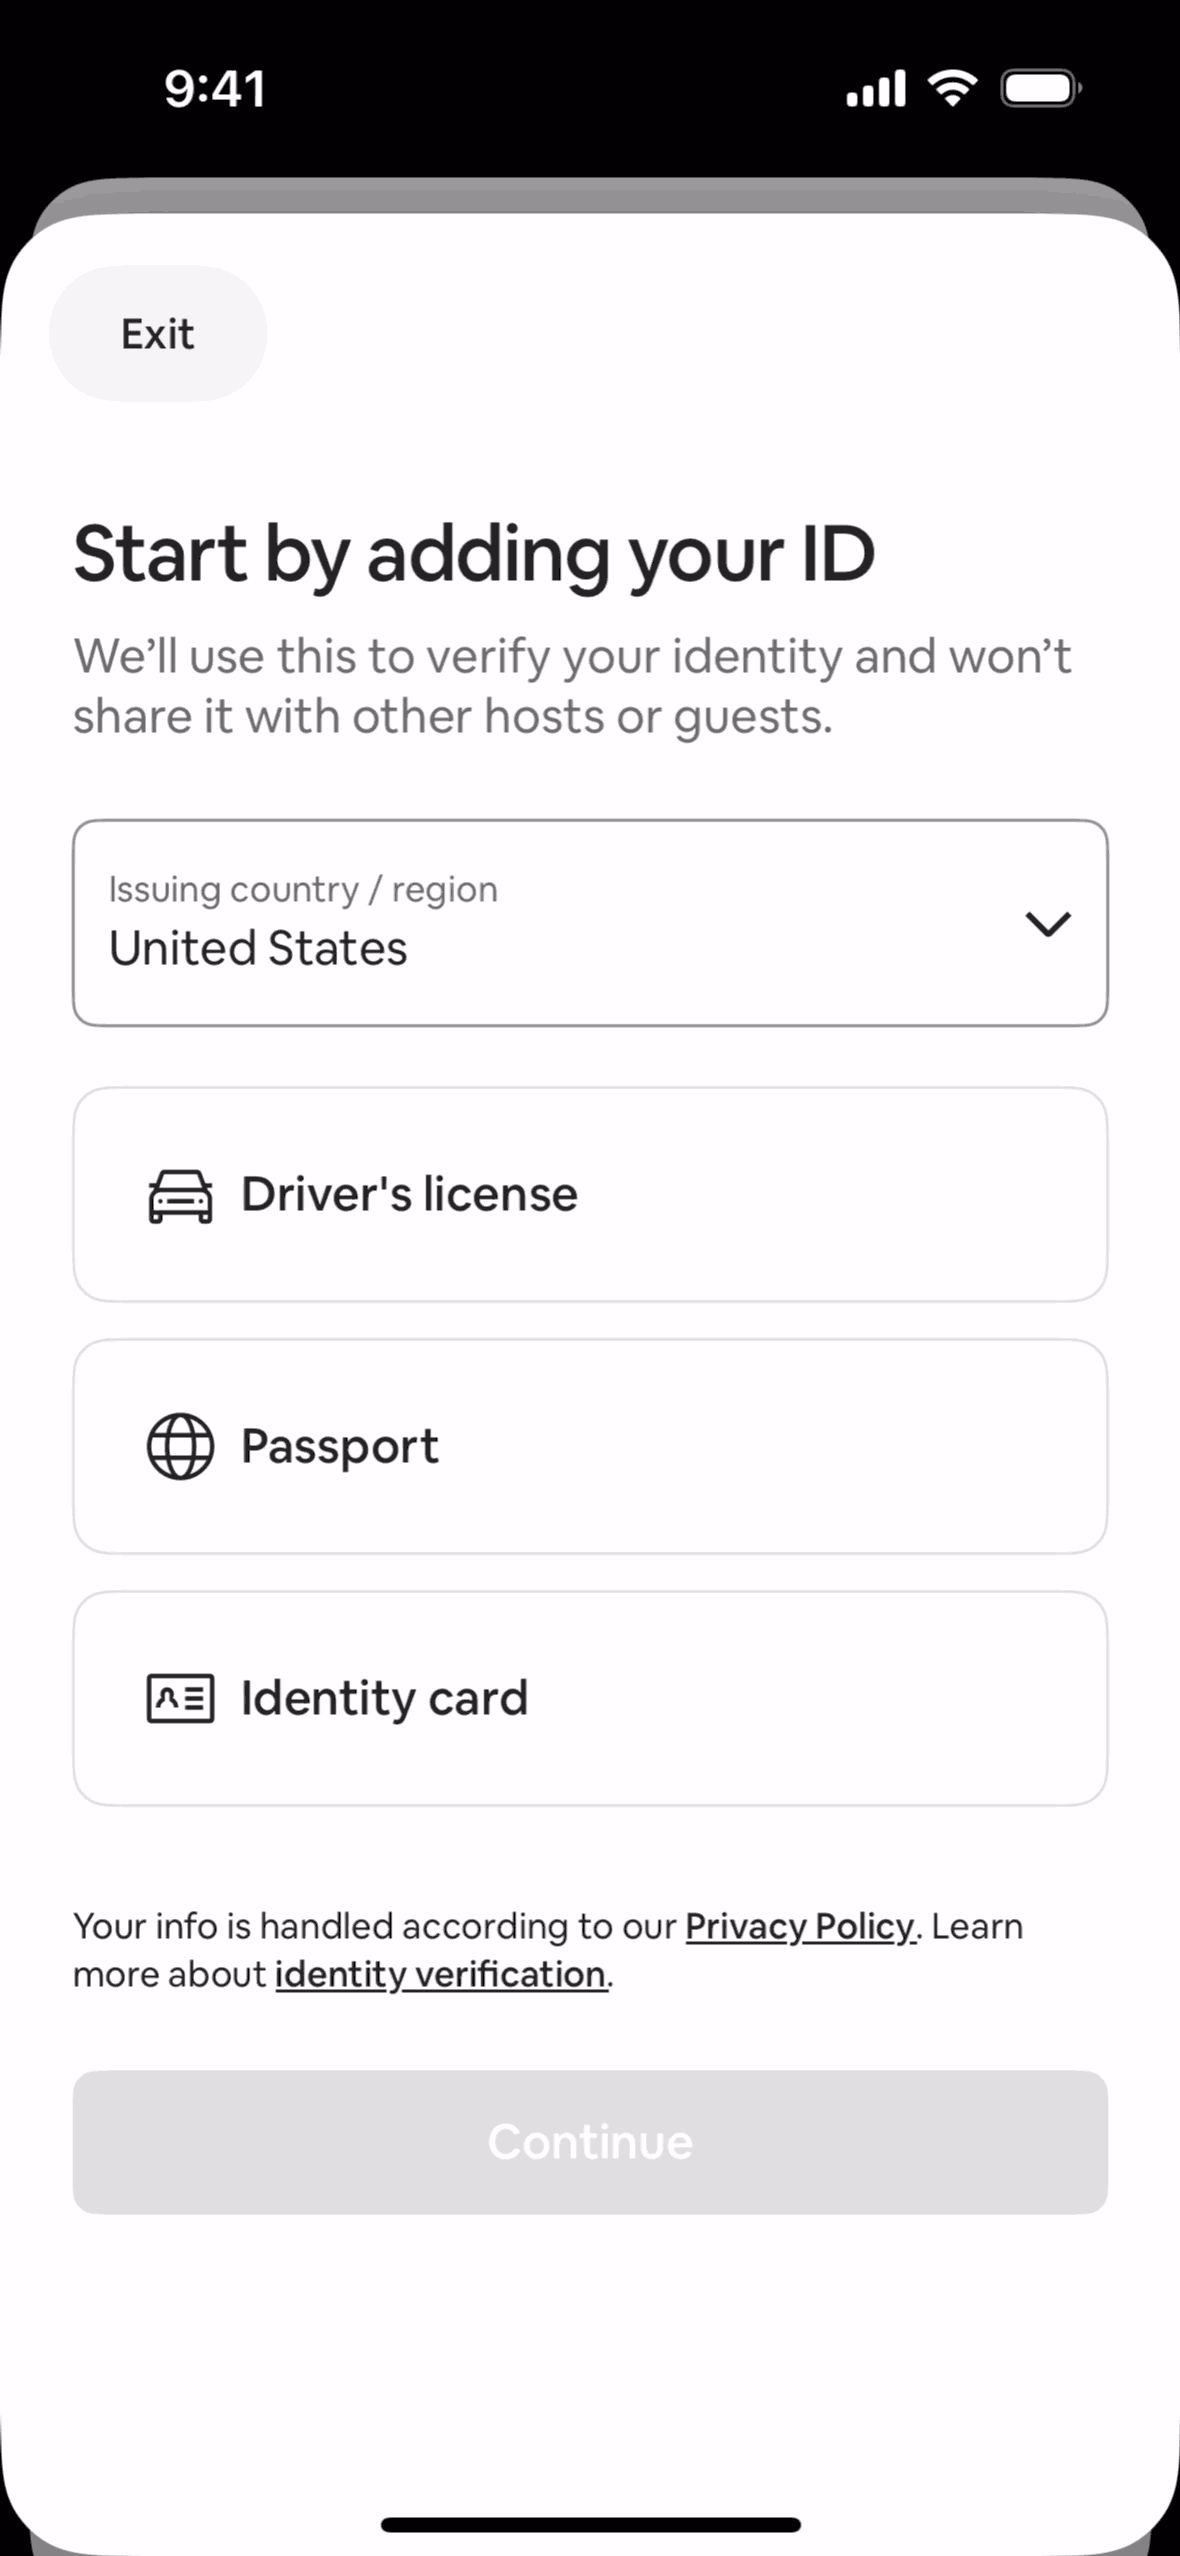Click the "Issuing country / region" label

(303, 889)
